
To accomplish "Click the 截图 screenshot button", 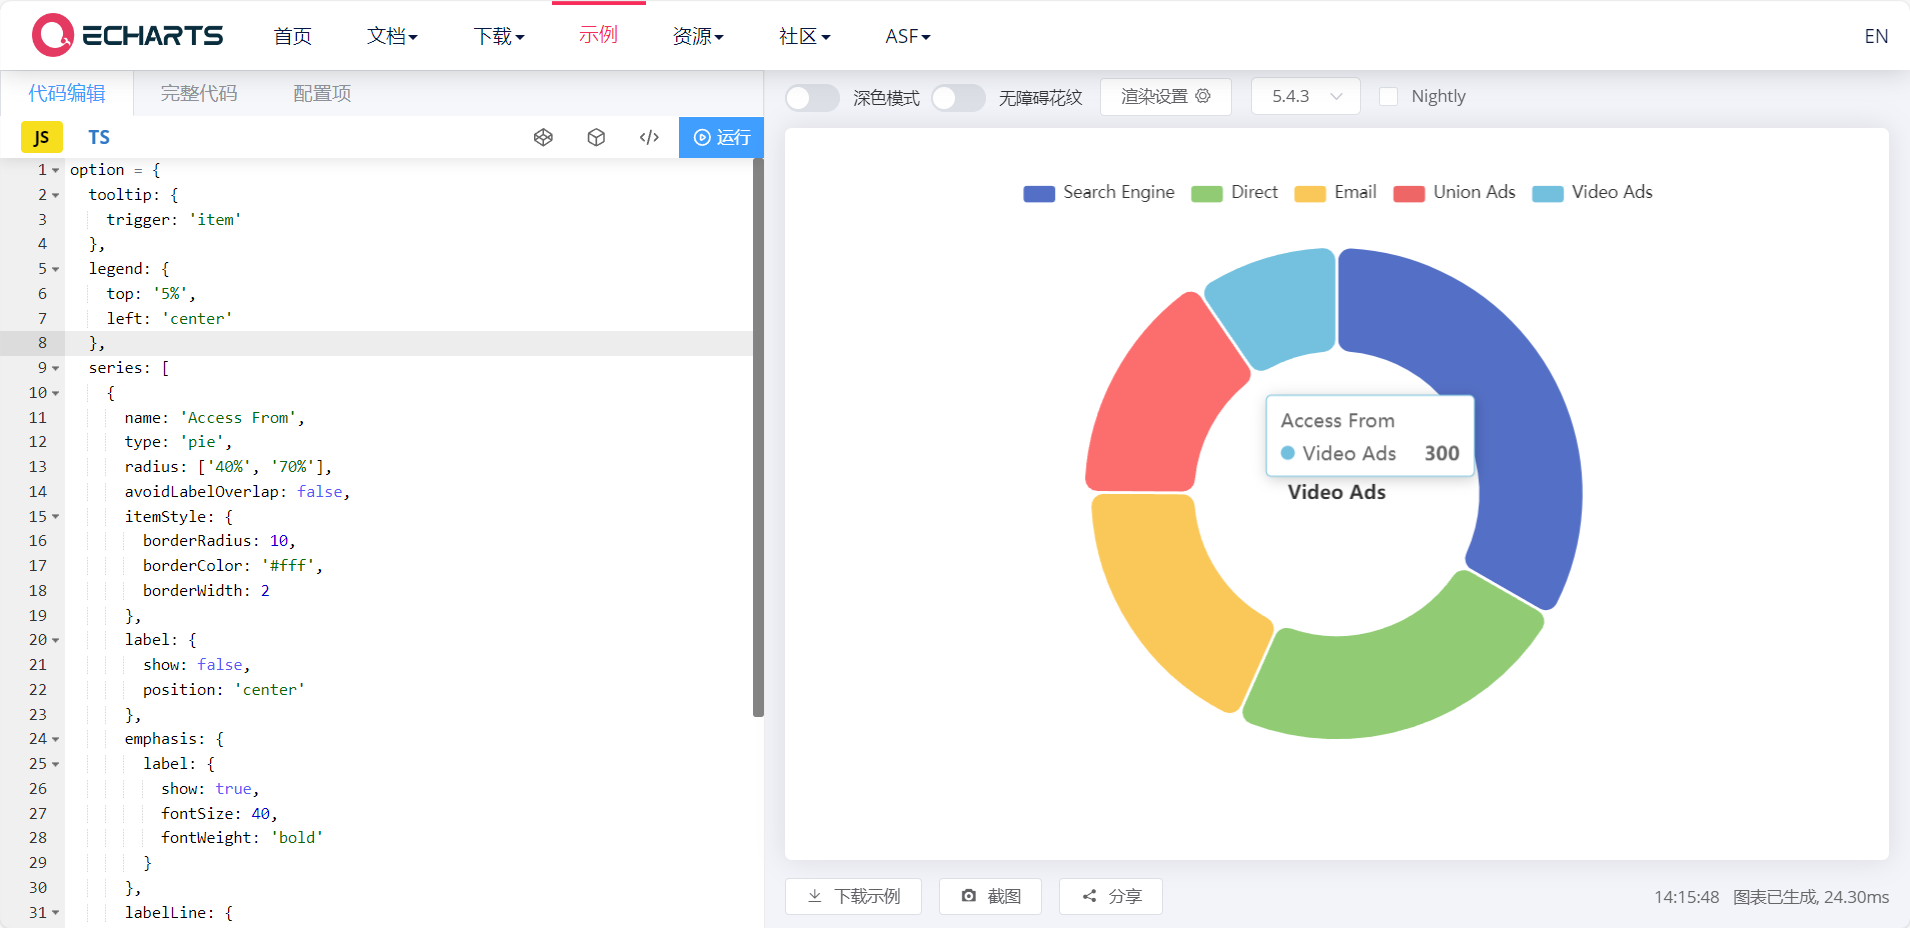I will [990, 896].
